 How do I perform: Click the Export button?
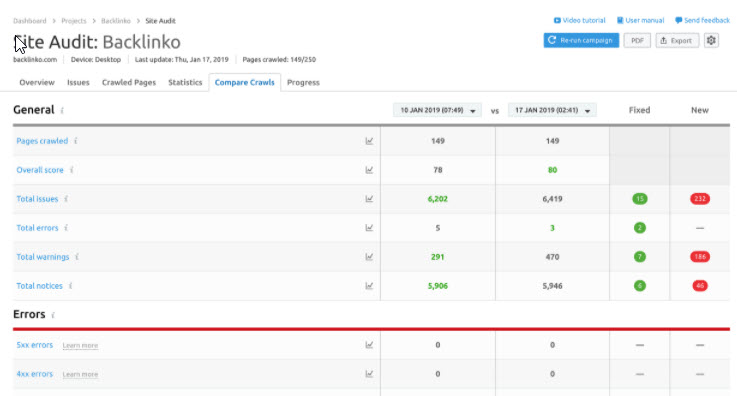[677, 40]
